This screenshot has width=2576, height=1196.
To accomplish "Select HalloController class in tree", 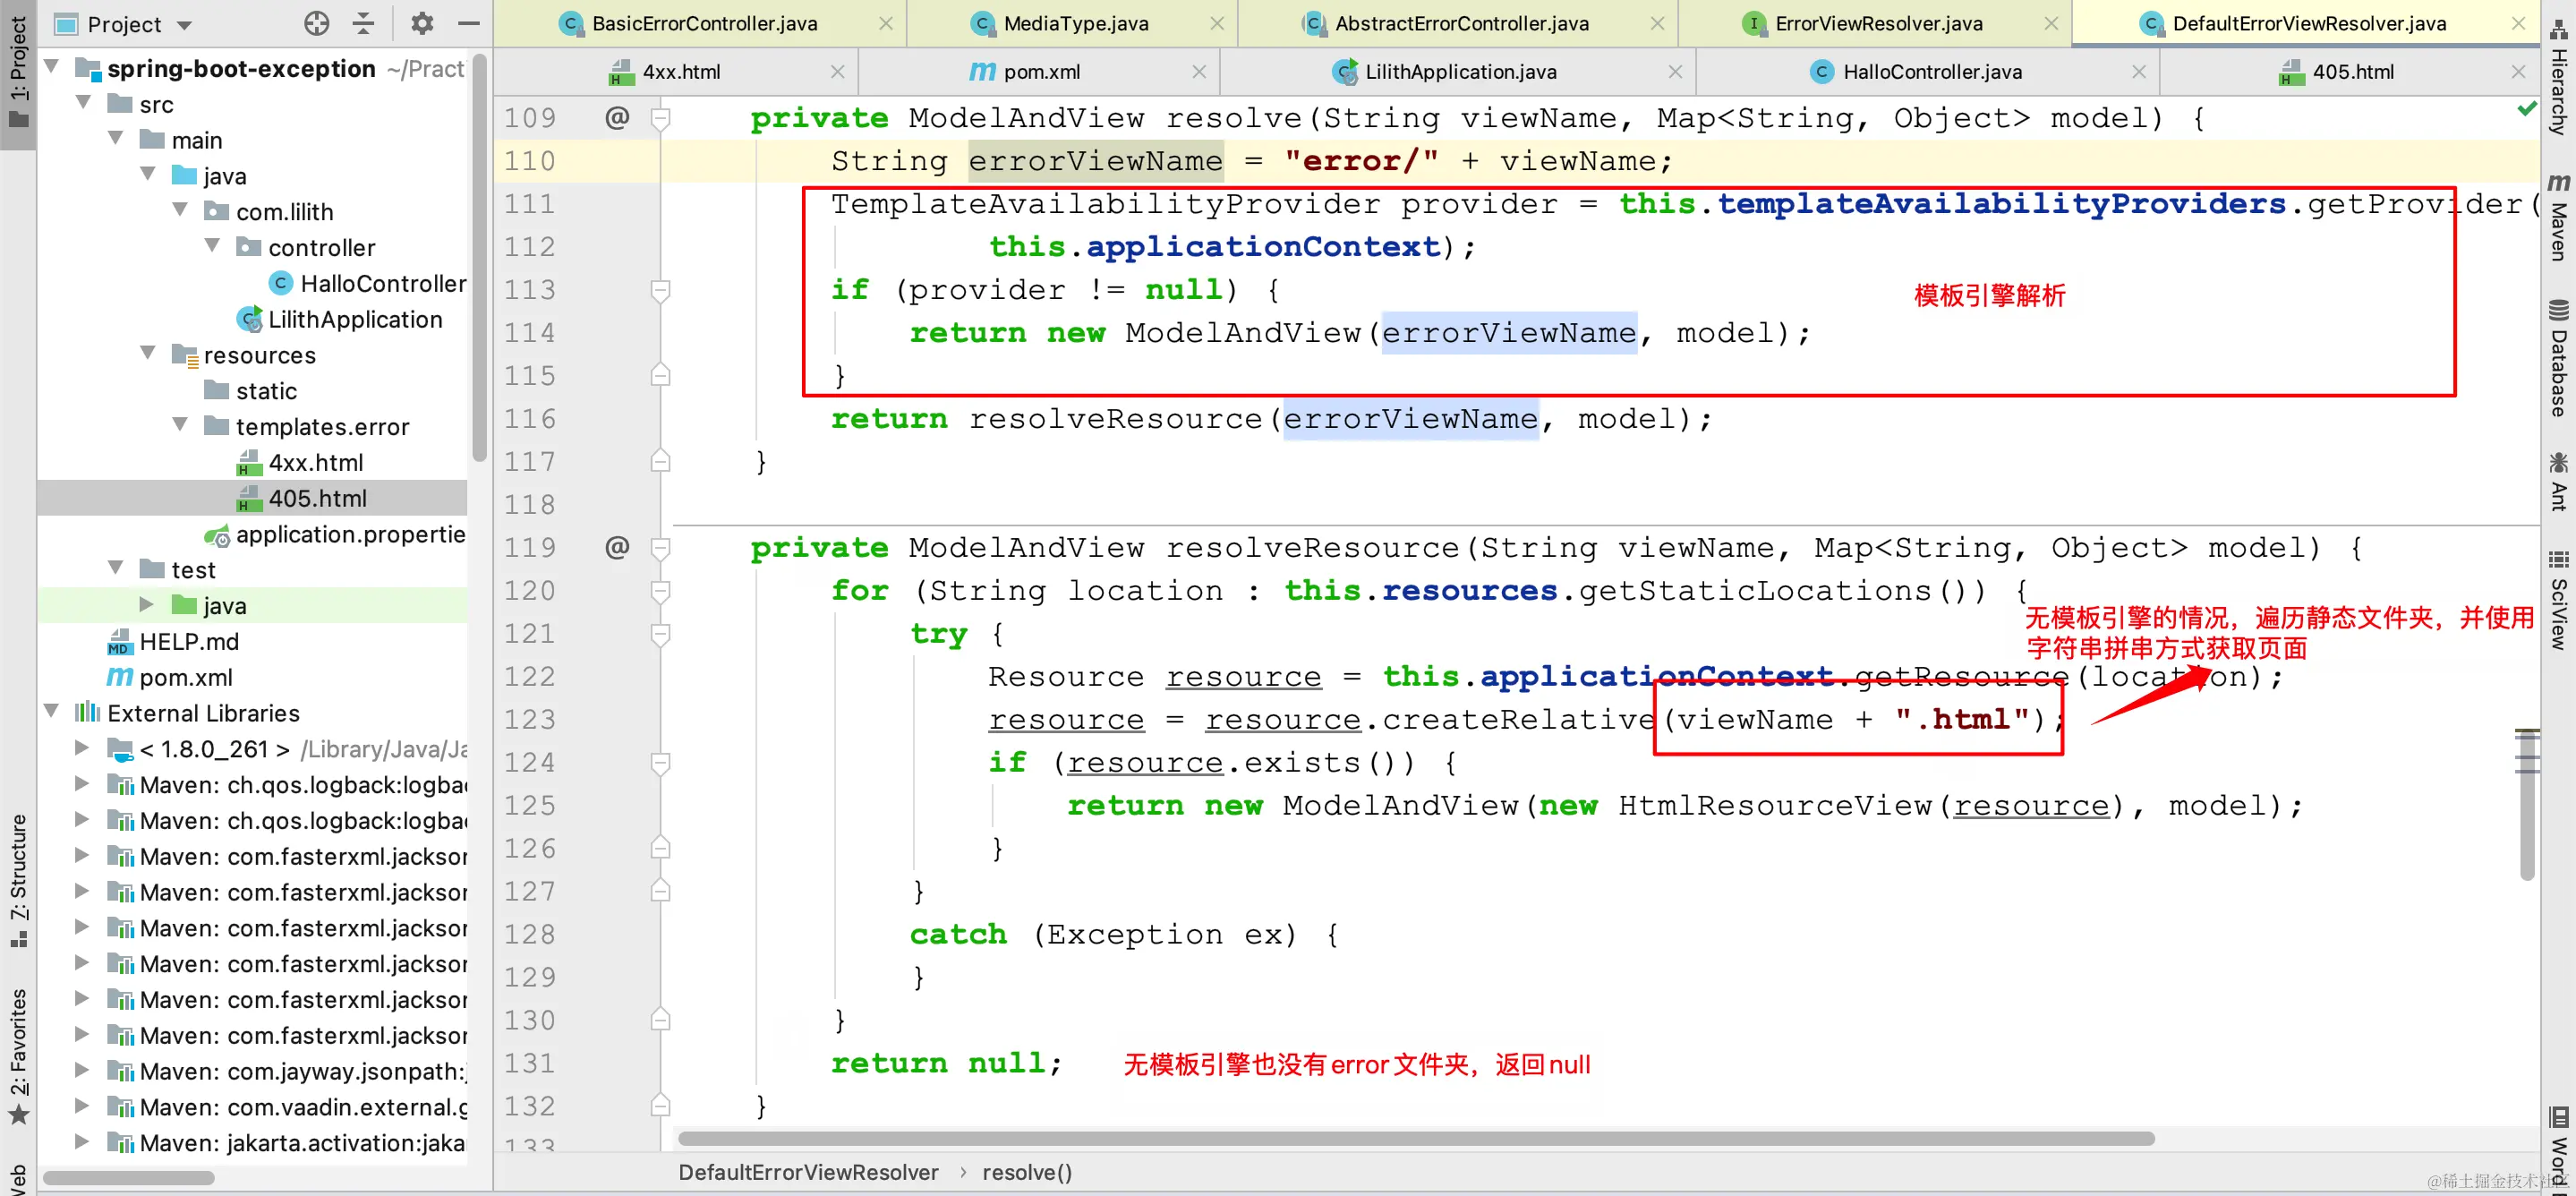I will point(368,283).
